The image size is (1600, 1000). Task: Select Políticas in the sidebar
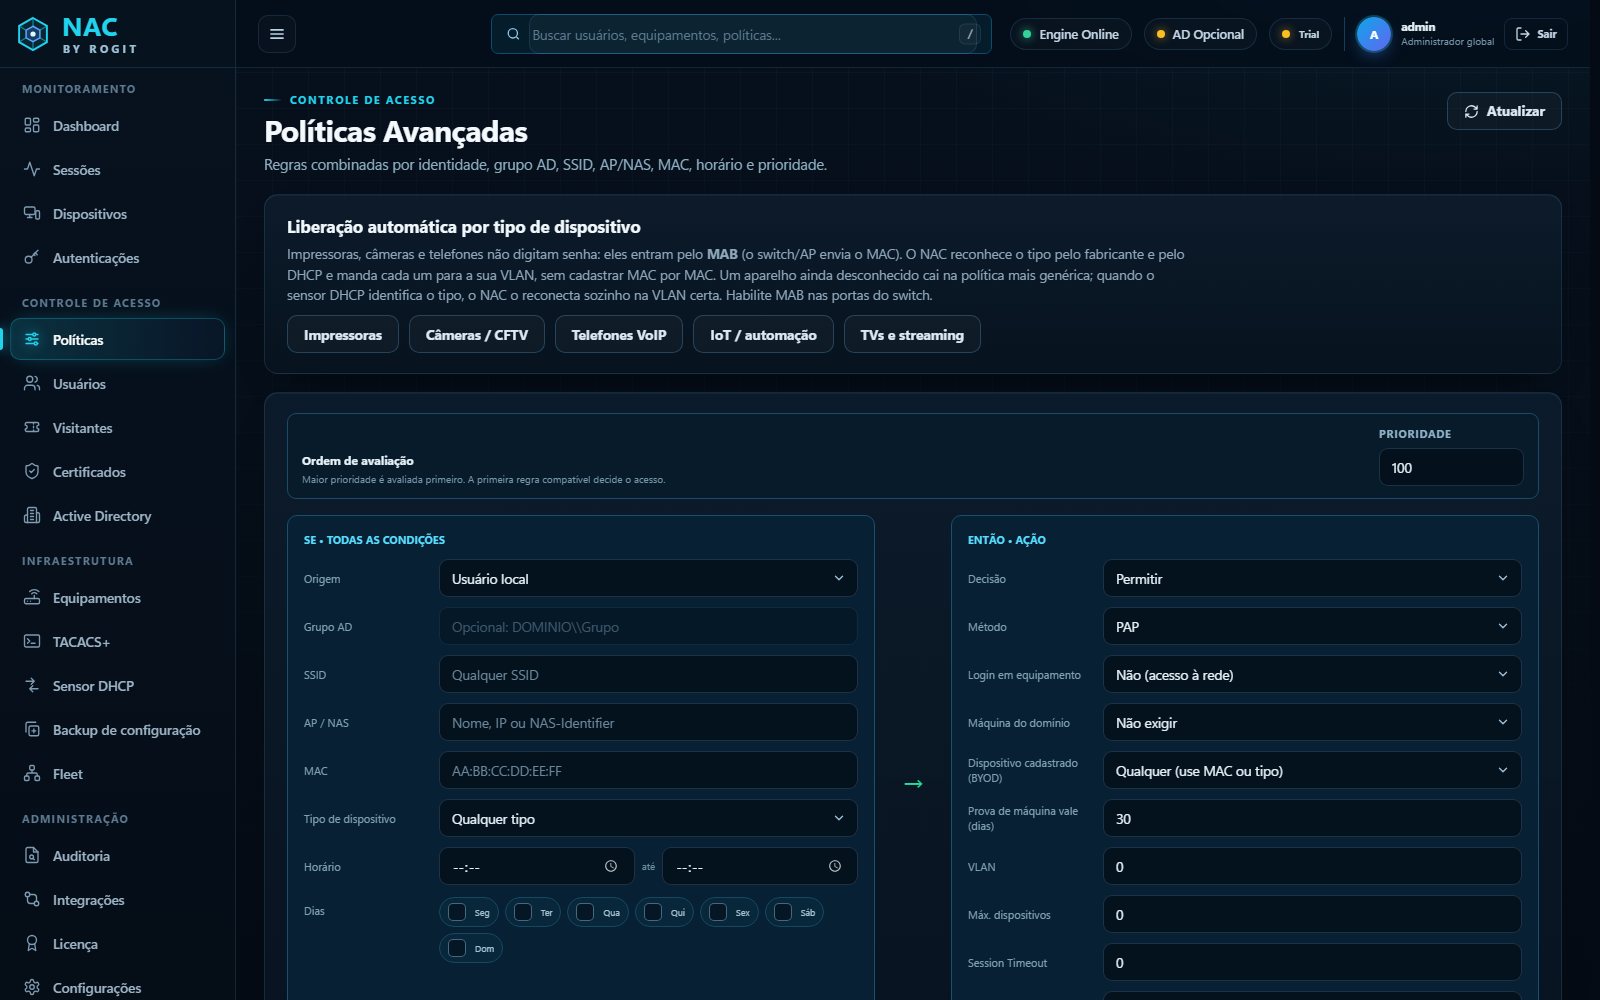click(x=117, y=339)
